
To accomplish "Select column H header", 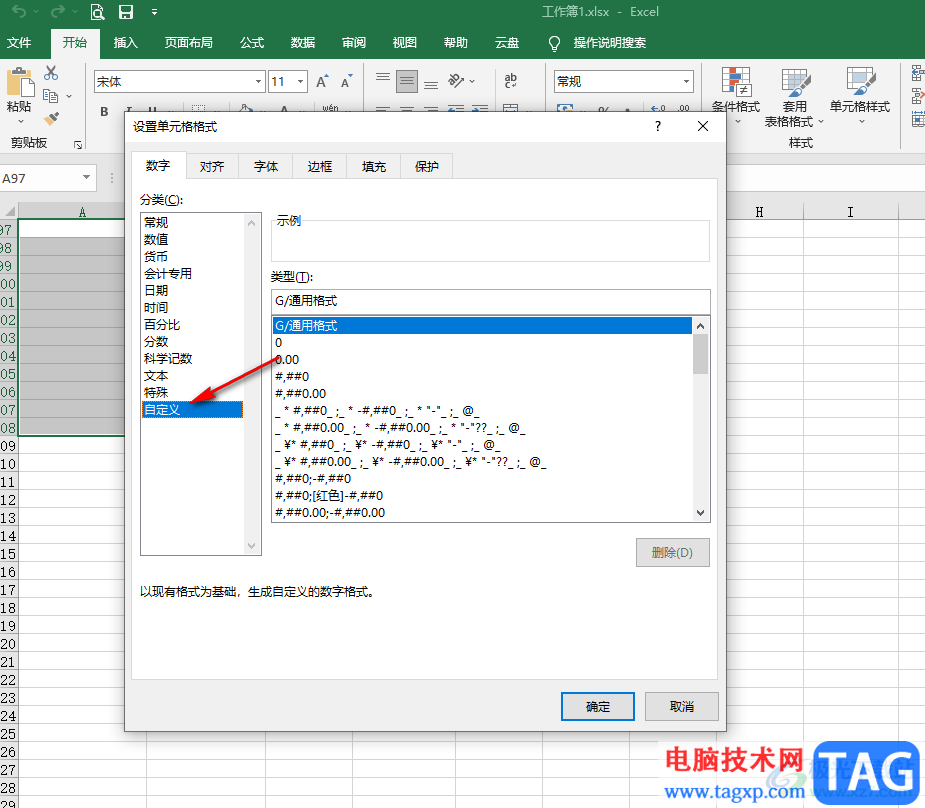I will click(759, 212).
